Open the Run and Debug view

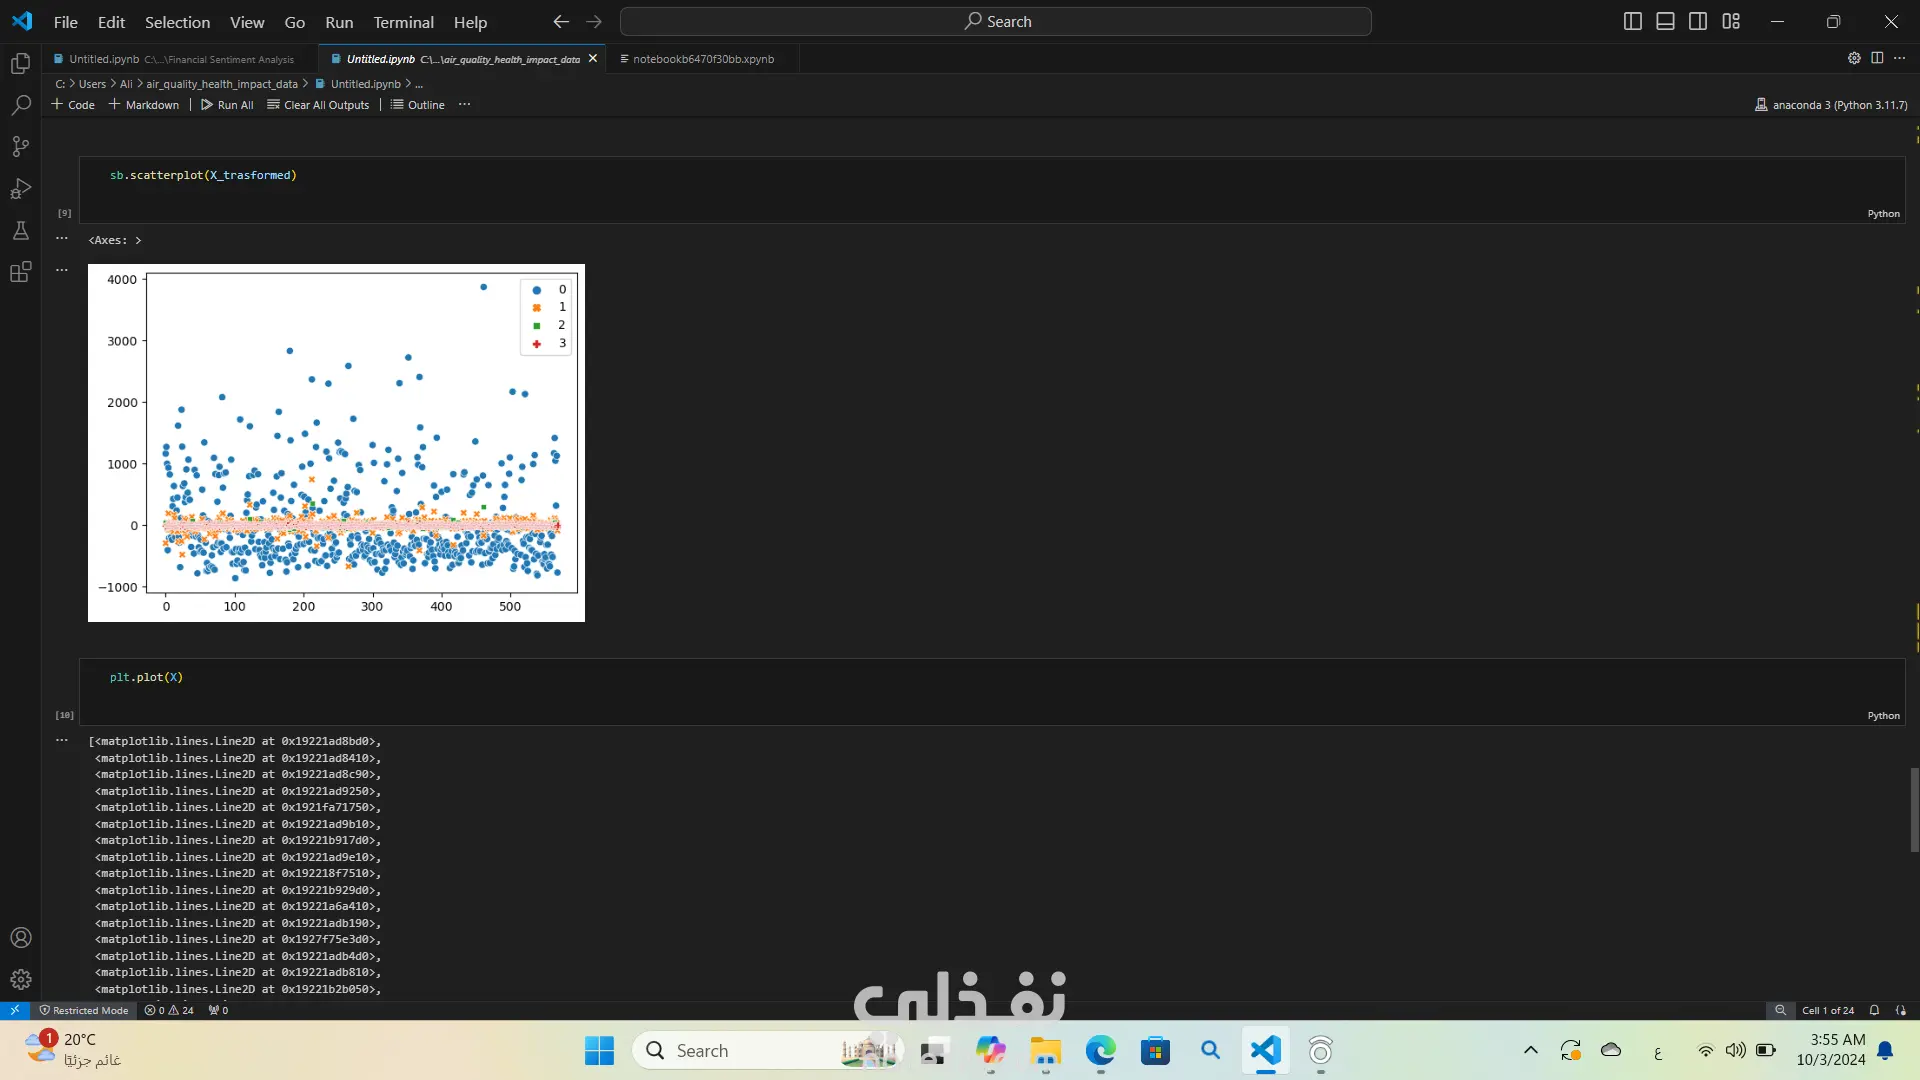[20, 189]
